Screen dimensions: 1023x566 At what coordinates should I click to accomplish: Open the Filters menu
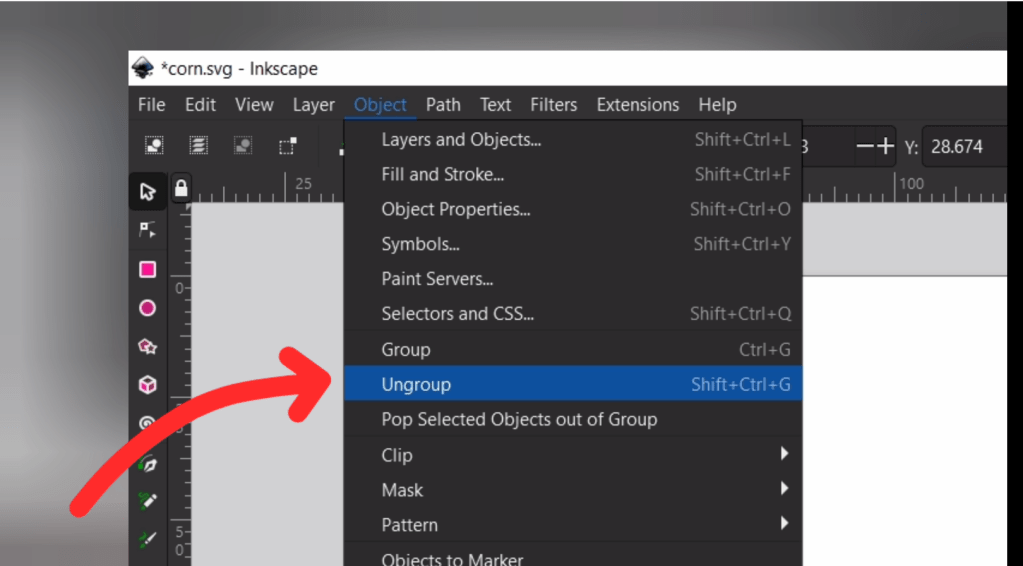[553, 105]
